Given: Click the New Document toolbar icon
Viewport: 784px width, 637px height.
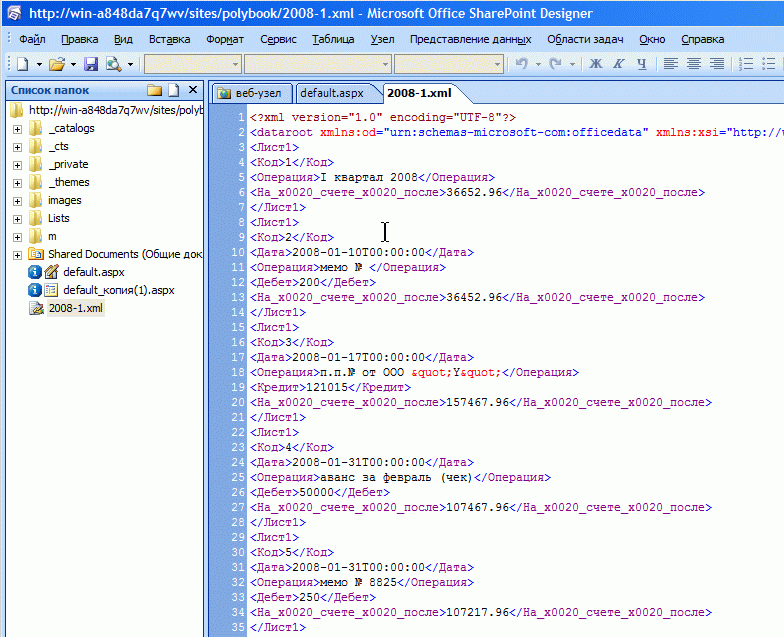Looking at the screenshot, I should 22,64.
